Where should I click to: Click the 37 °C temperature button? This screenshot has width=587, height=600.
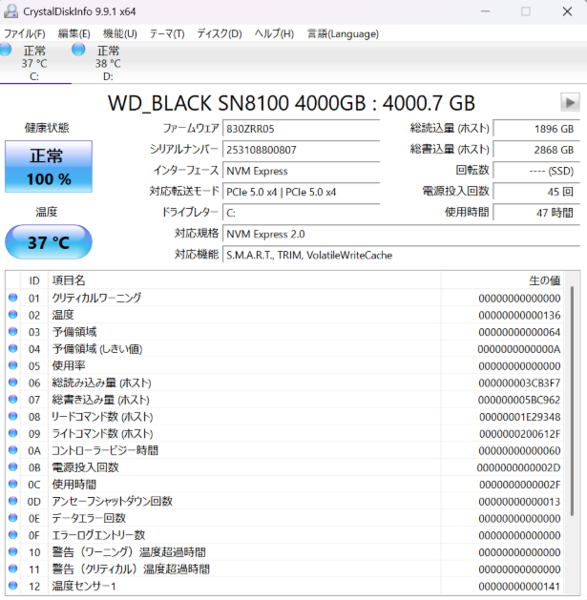coord(49,242)
